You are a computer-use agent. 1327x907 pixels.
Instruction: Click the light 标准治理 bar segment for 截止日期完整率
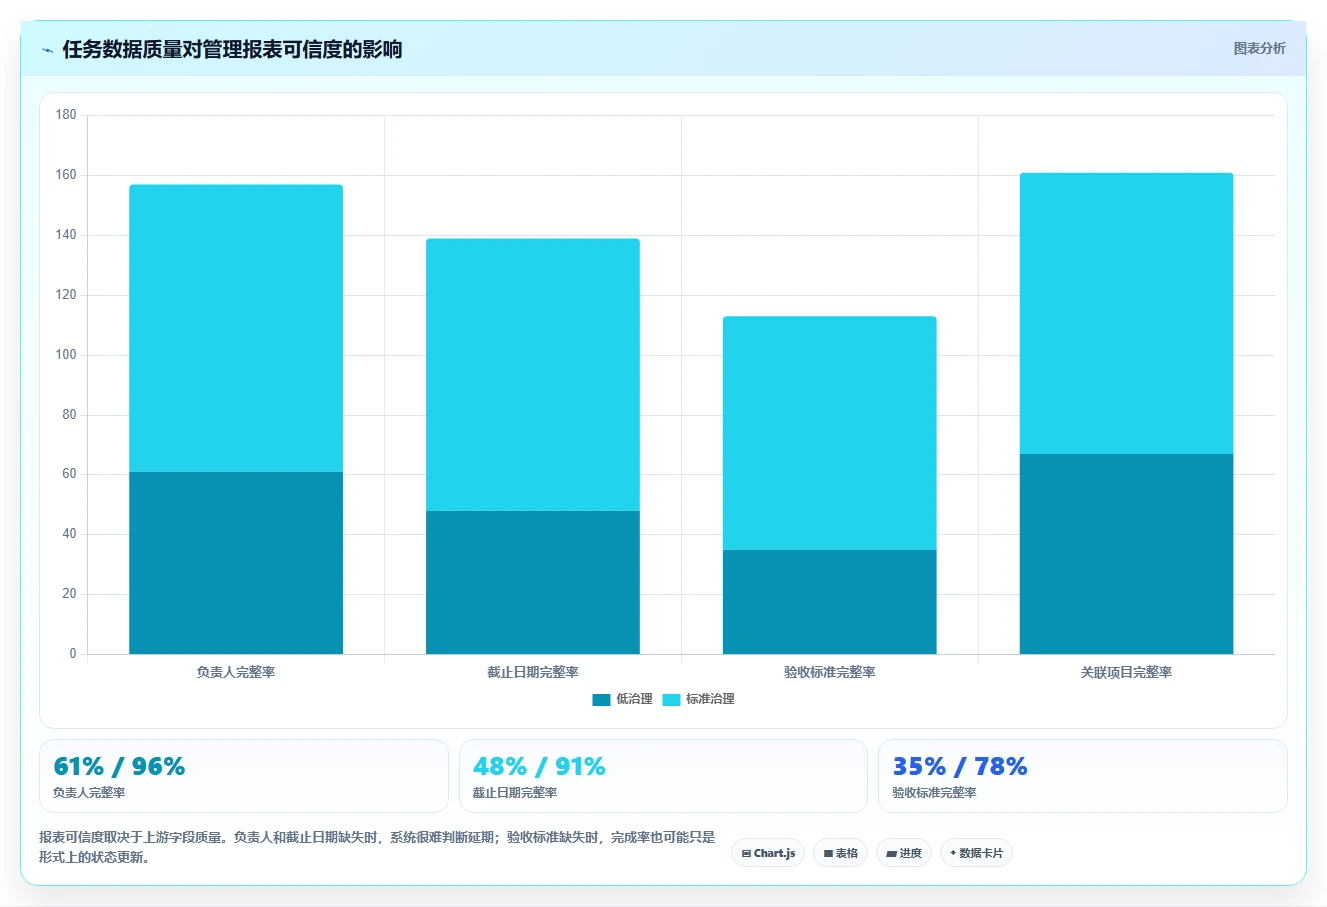[533, 375]
